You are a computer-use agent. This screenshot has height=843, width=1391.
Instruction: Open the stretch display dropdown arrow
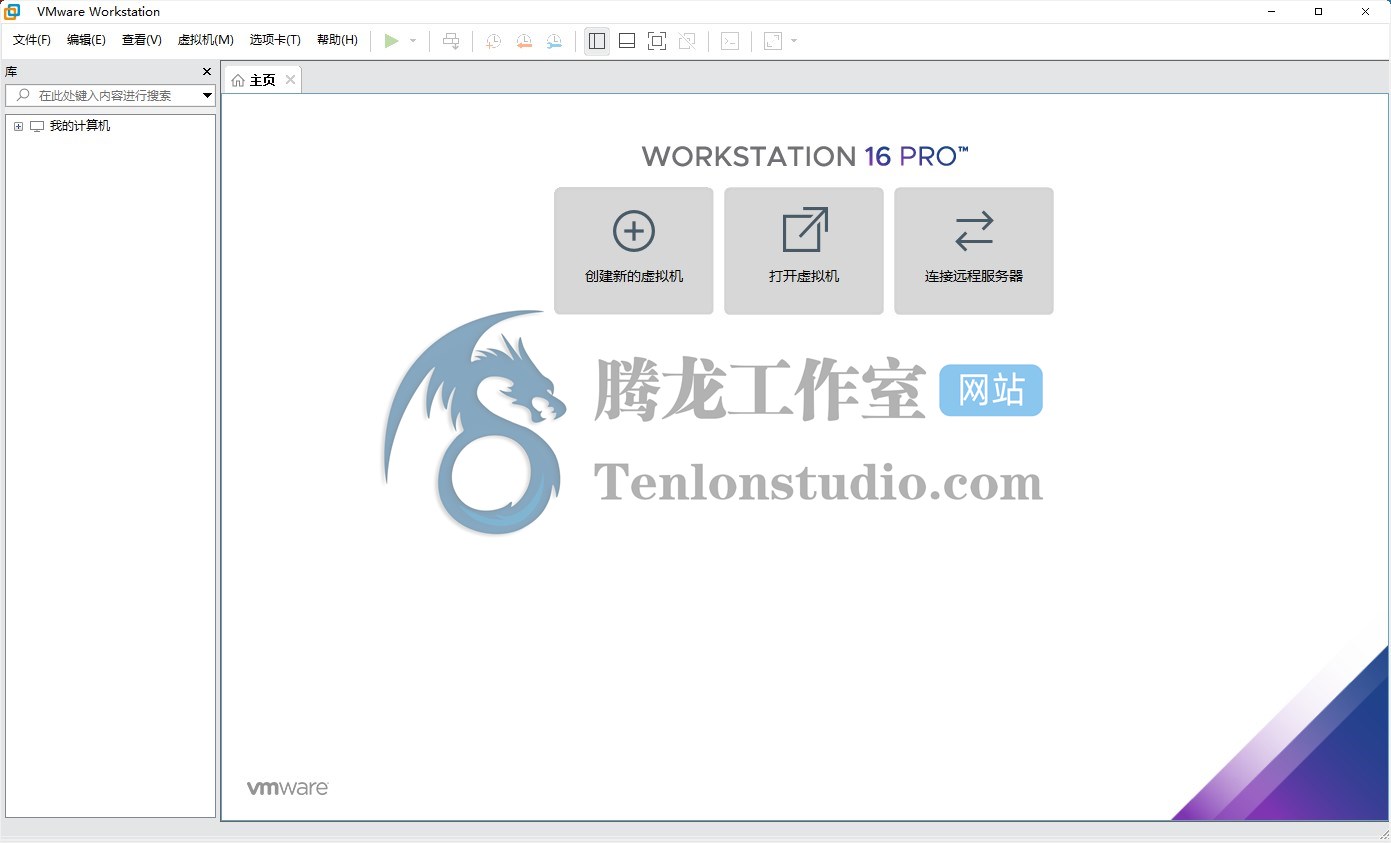pyautogui.click(x=794, y=41)
